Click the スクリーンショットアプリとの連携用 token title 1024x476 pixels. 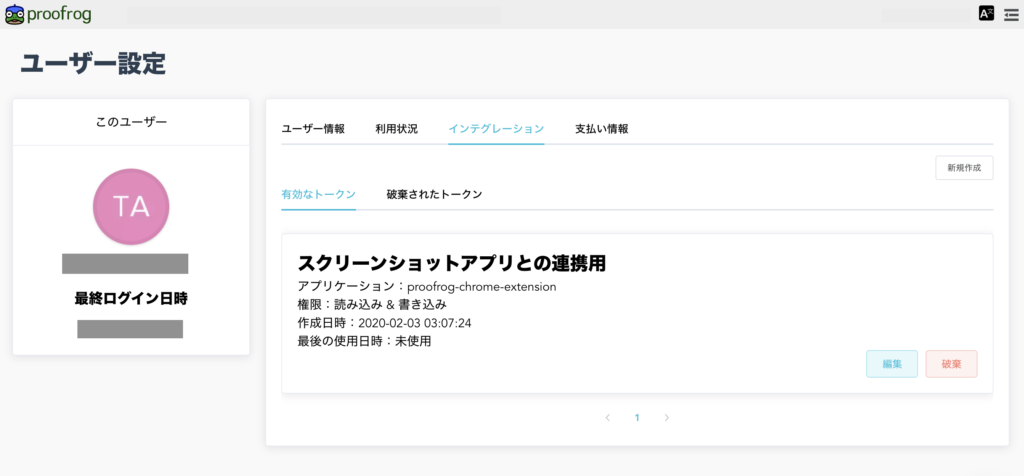pyautogui.click(x=452, y=263)
